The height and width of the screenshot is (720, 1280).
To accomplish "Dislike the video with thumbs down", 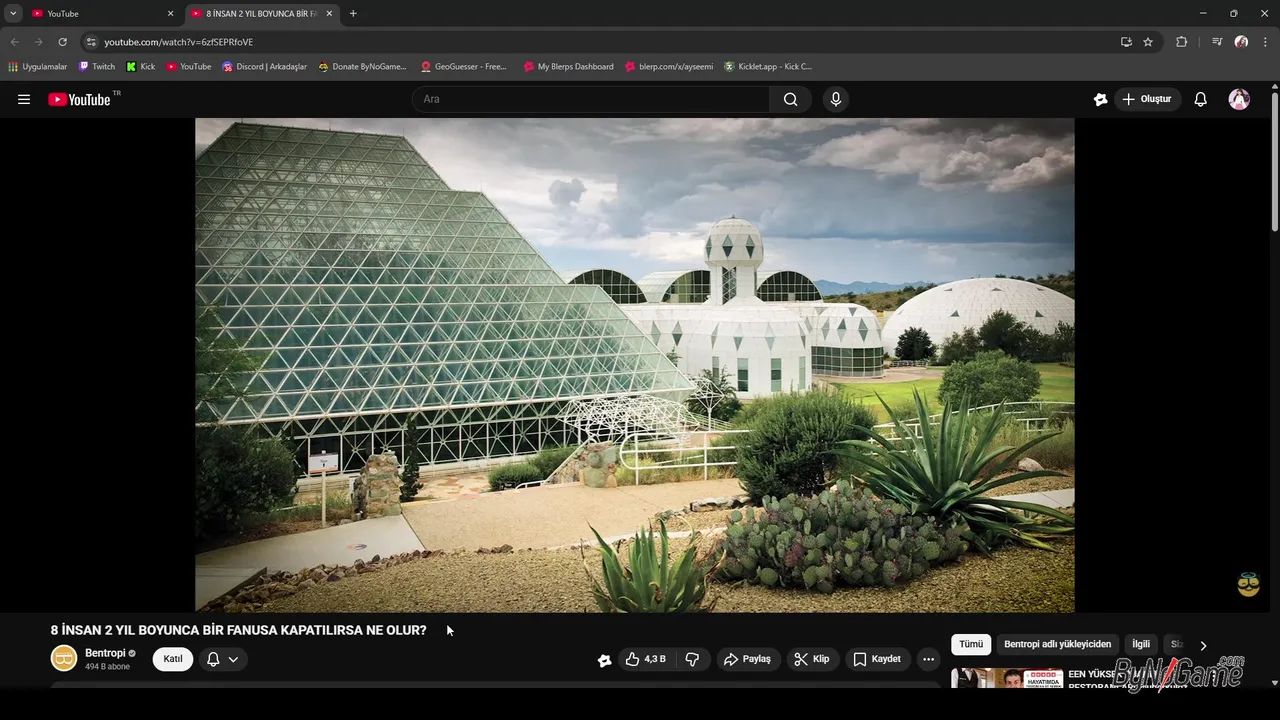I will tap(692, 659).
